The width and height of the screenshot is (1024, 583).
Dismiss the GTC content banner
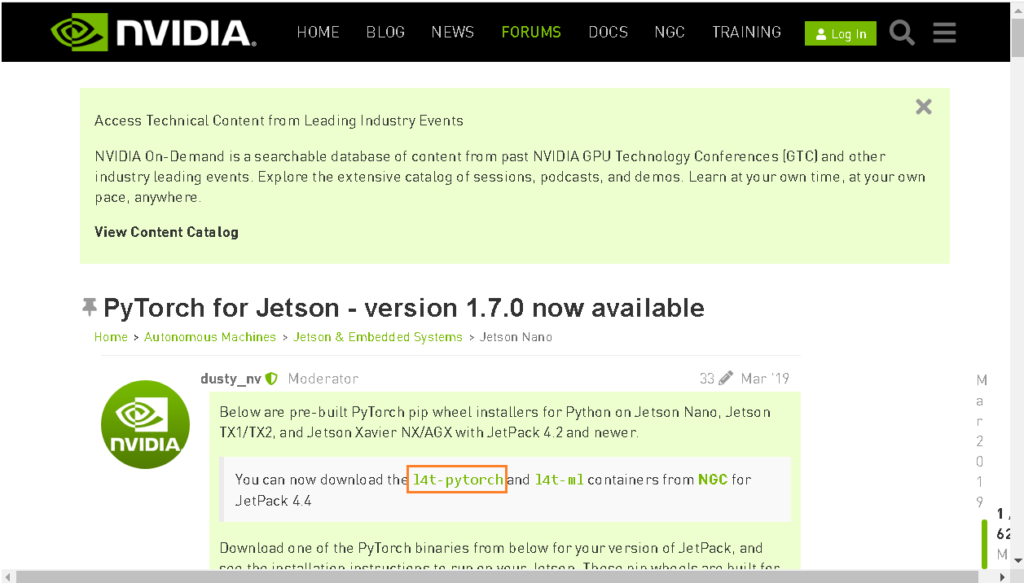click(922, 106)
